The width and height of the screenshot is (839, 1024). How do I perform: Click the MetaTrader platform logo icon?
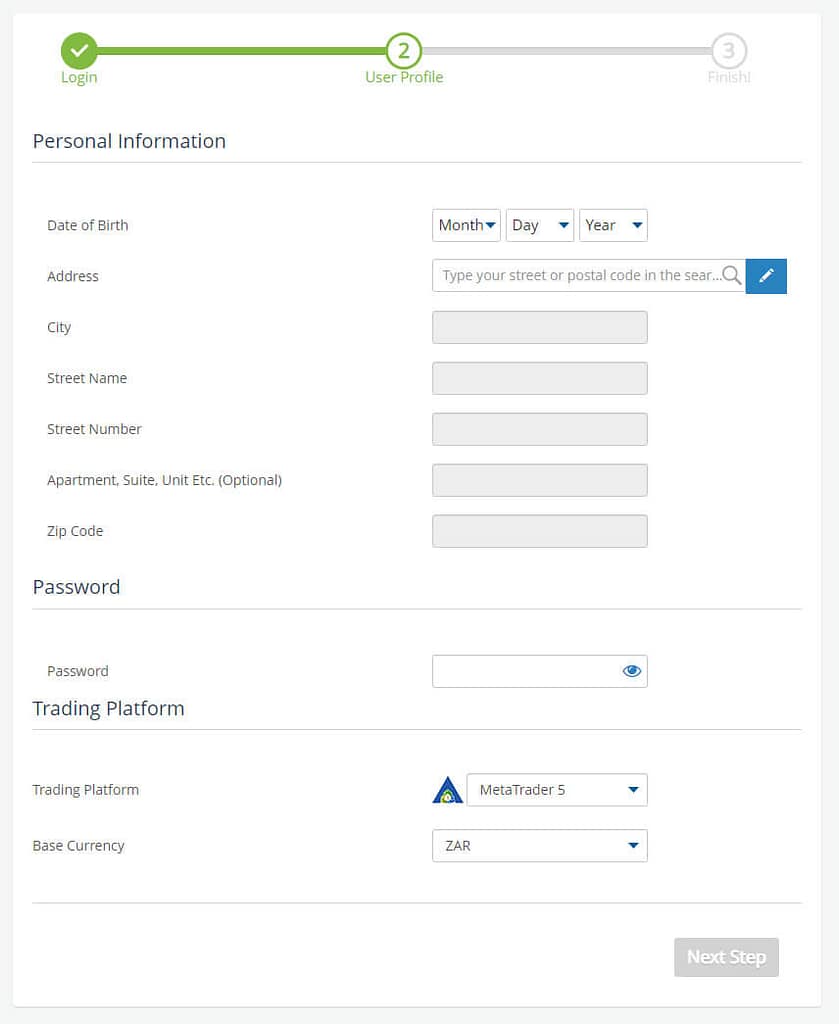pyautogui.click(x=447, y=790)
